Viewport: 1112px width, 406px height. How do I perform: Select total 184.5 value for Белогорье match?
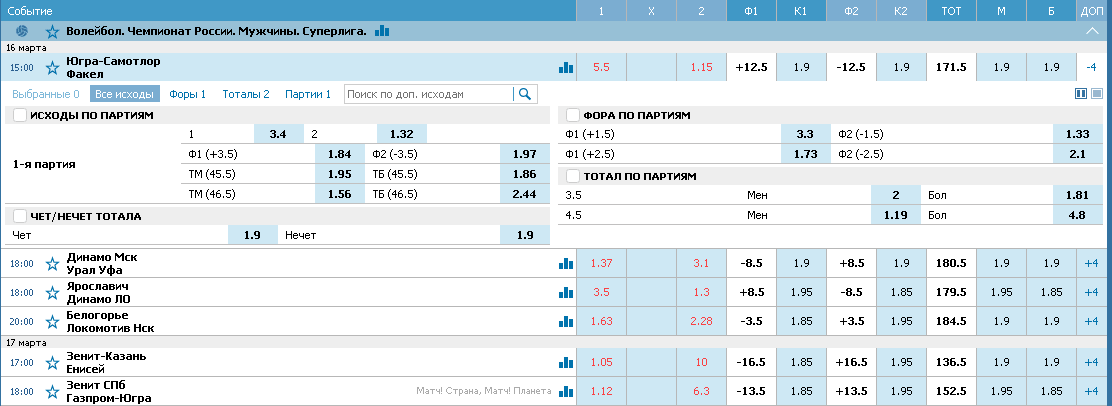click(x=951, y=321)
